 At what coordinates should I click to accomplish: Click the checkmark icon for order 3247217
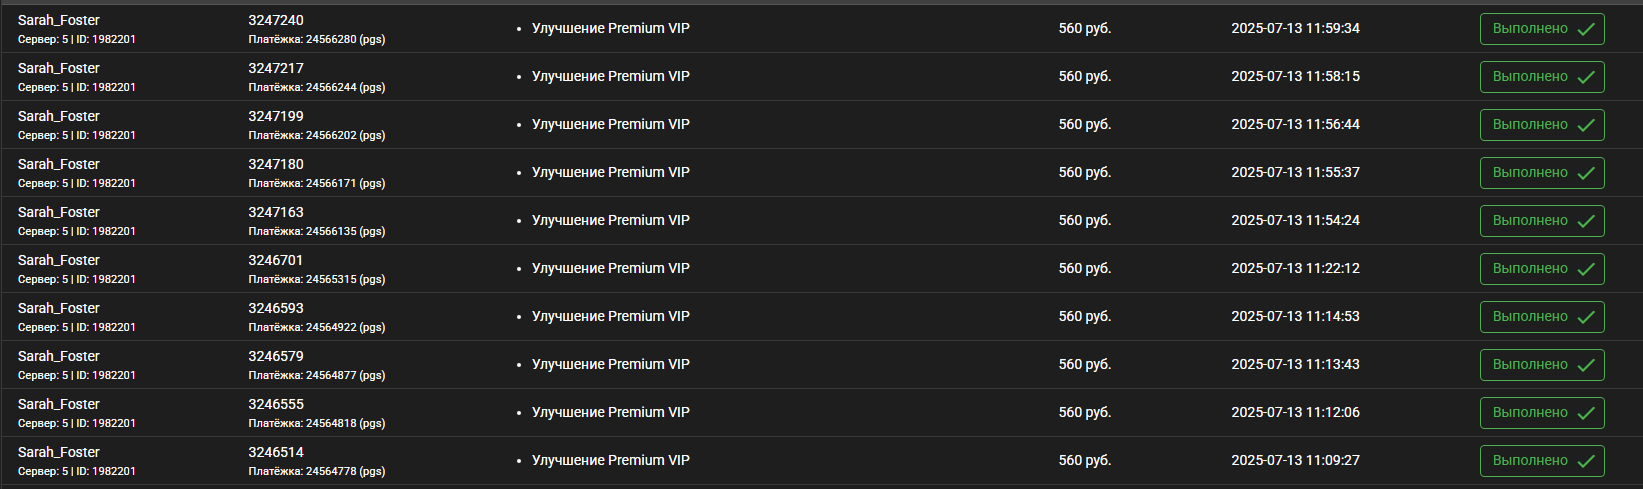click(1586, 77)
